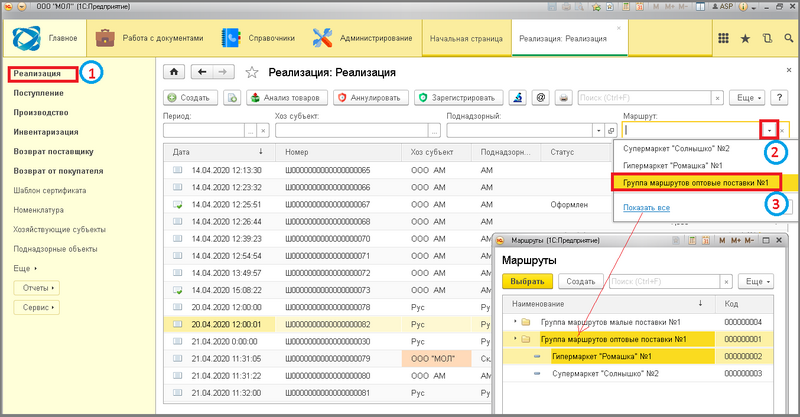The width and height of the screenshot is (800, 417).
Task: Open Производство in the left menu
Action: (x=41, y=112)
